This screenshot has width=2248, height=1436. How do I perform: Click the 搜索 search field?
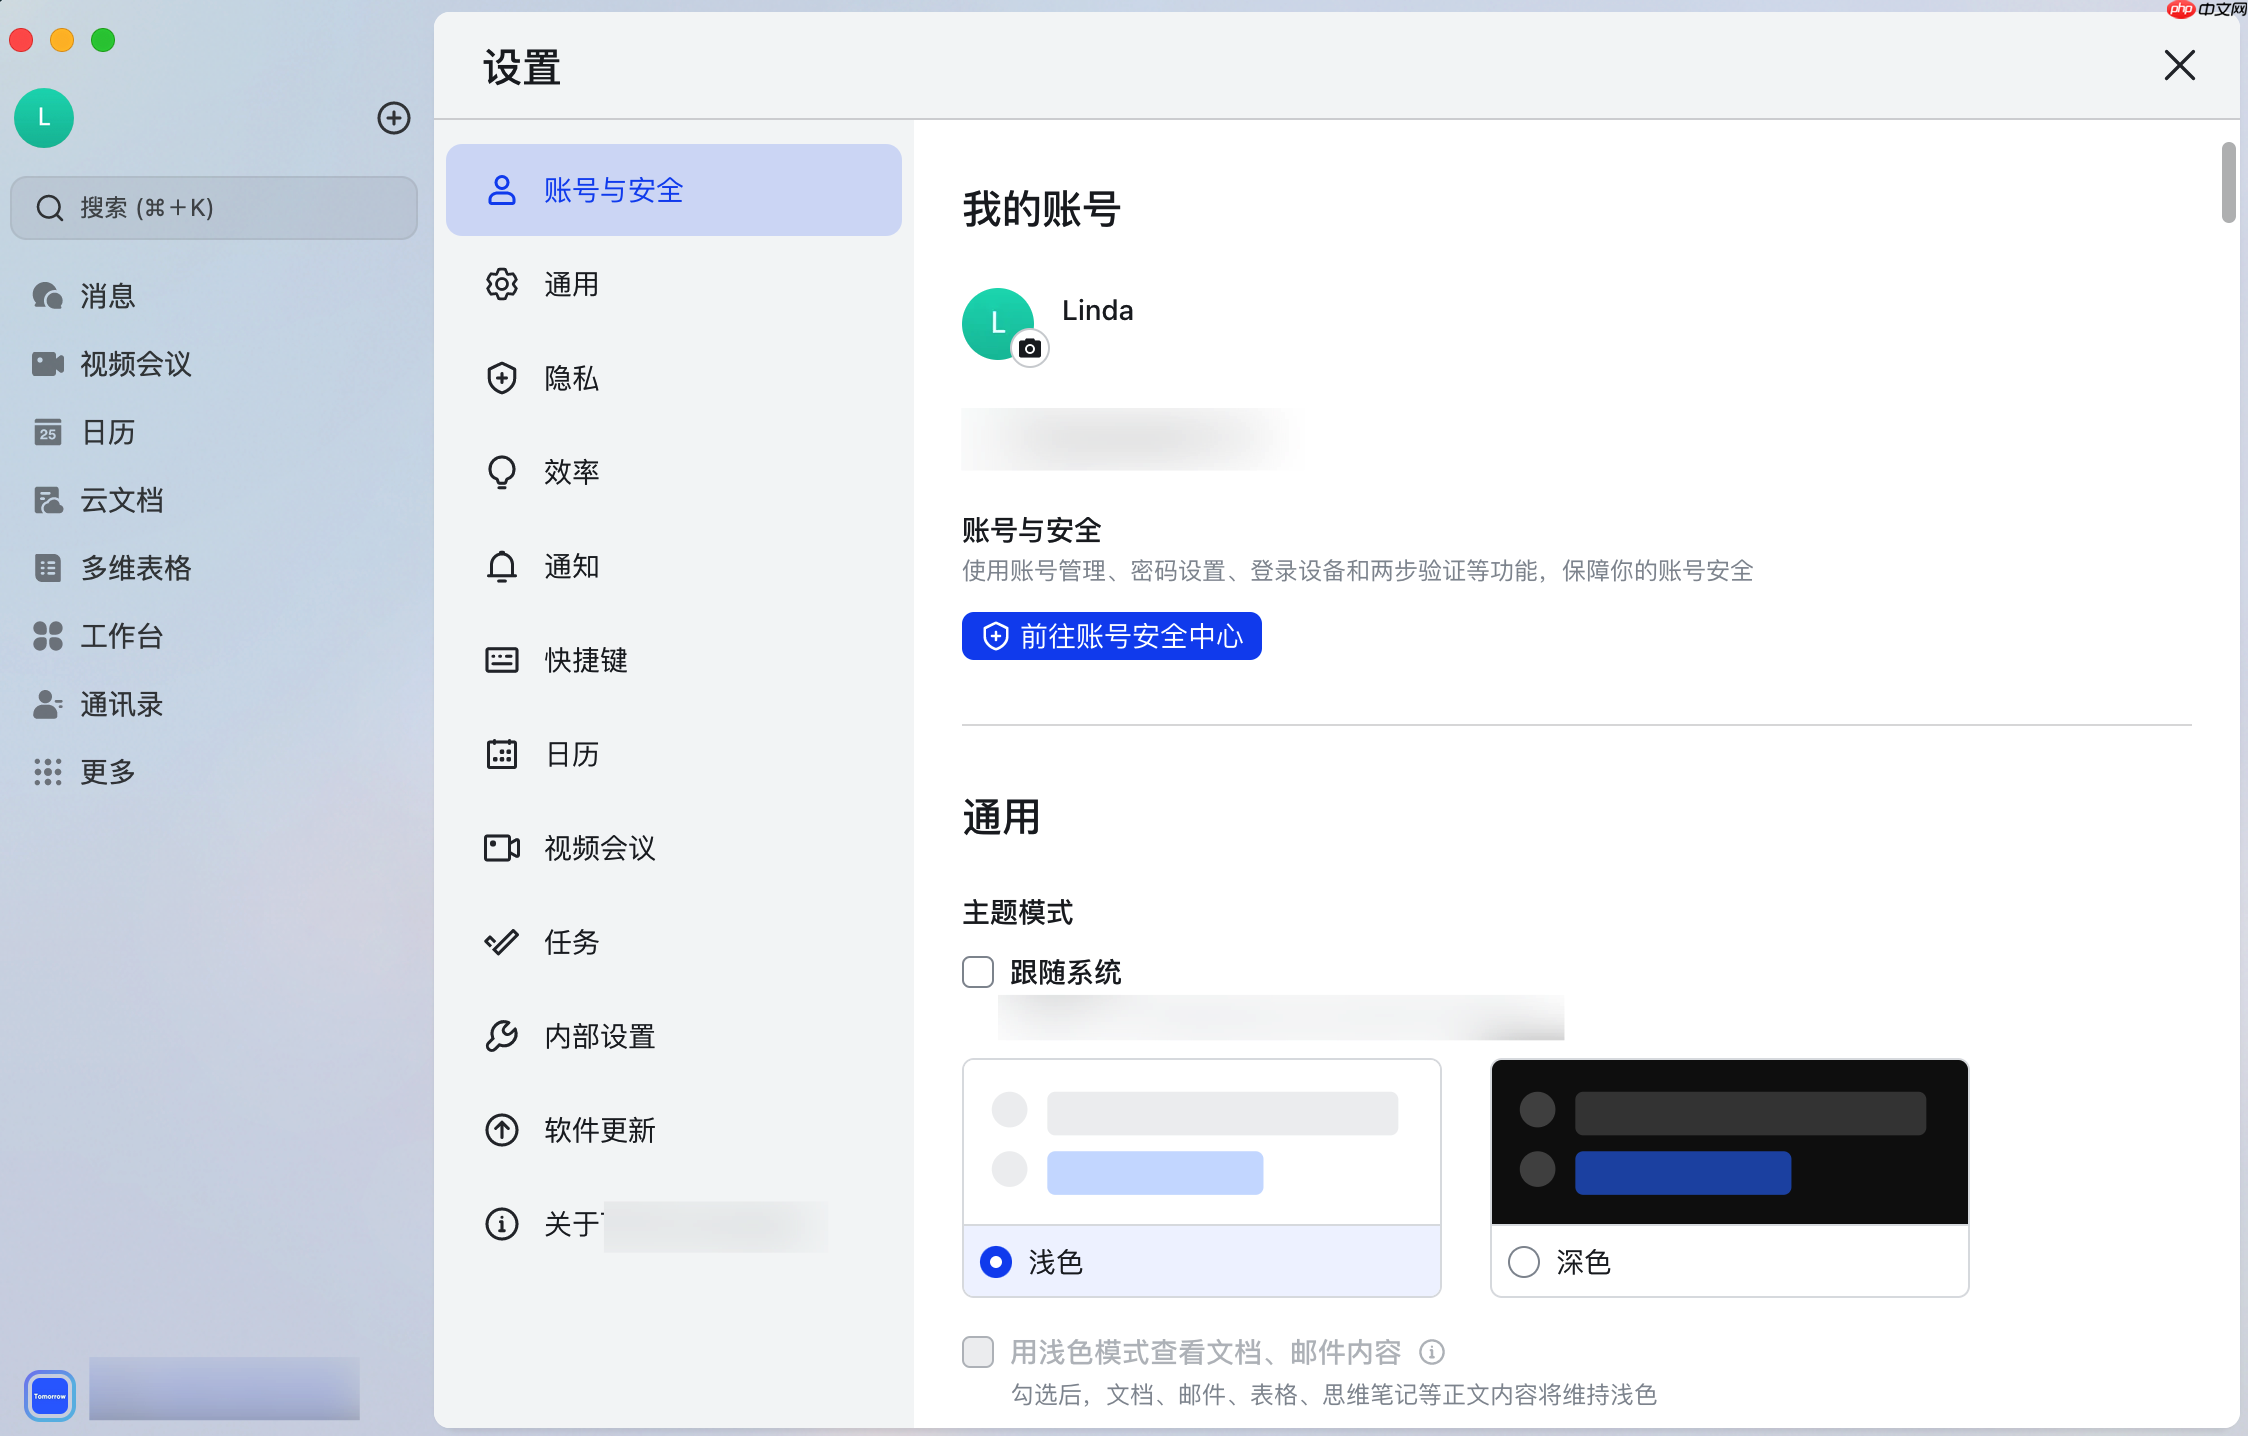pyautogui.click(x=214, y=208)
